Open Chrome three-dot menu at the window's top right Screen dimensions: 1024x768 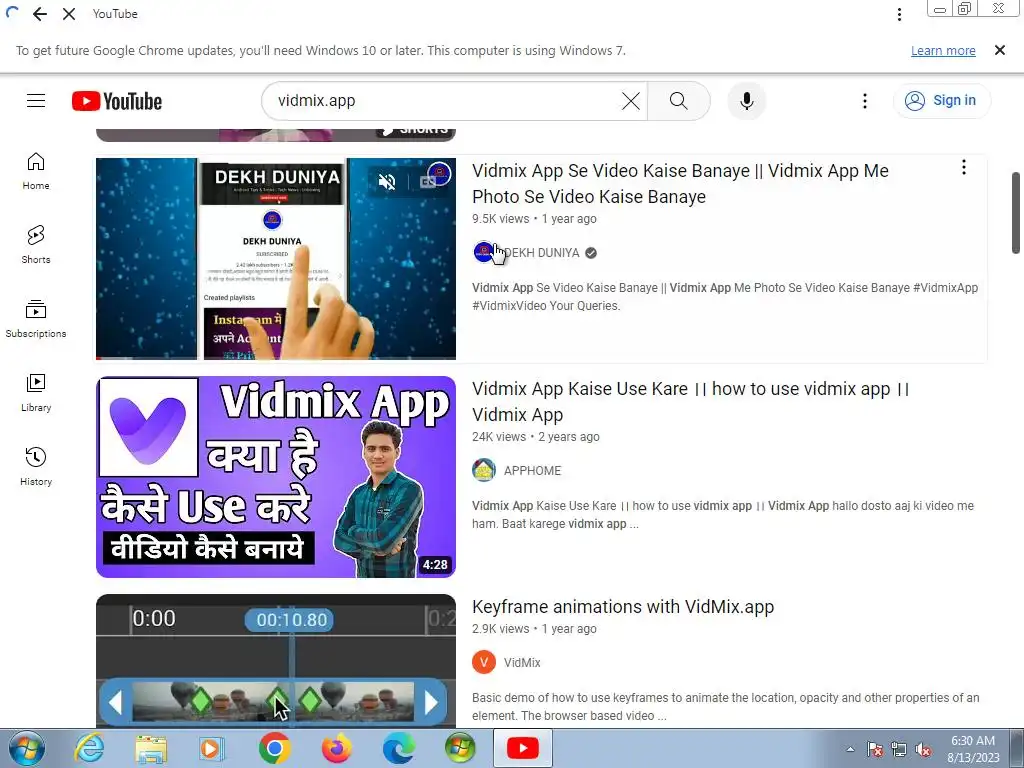point(899,14)
